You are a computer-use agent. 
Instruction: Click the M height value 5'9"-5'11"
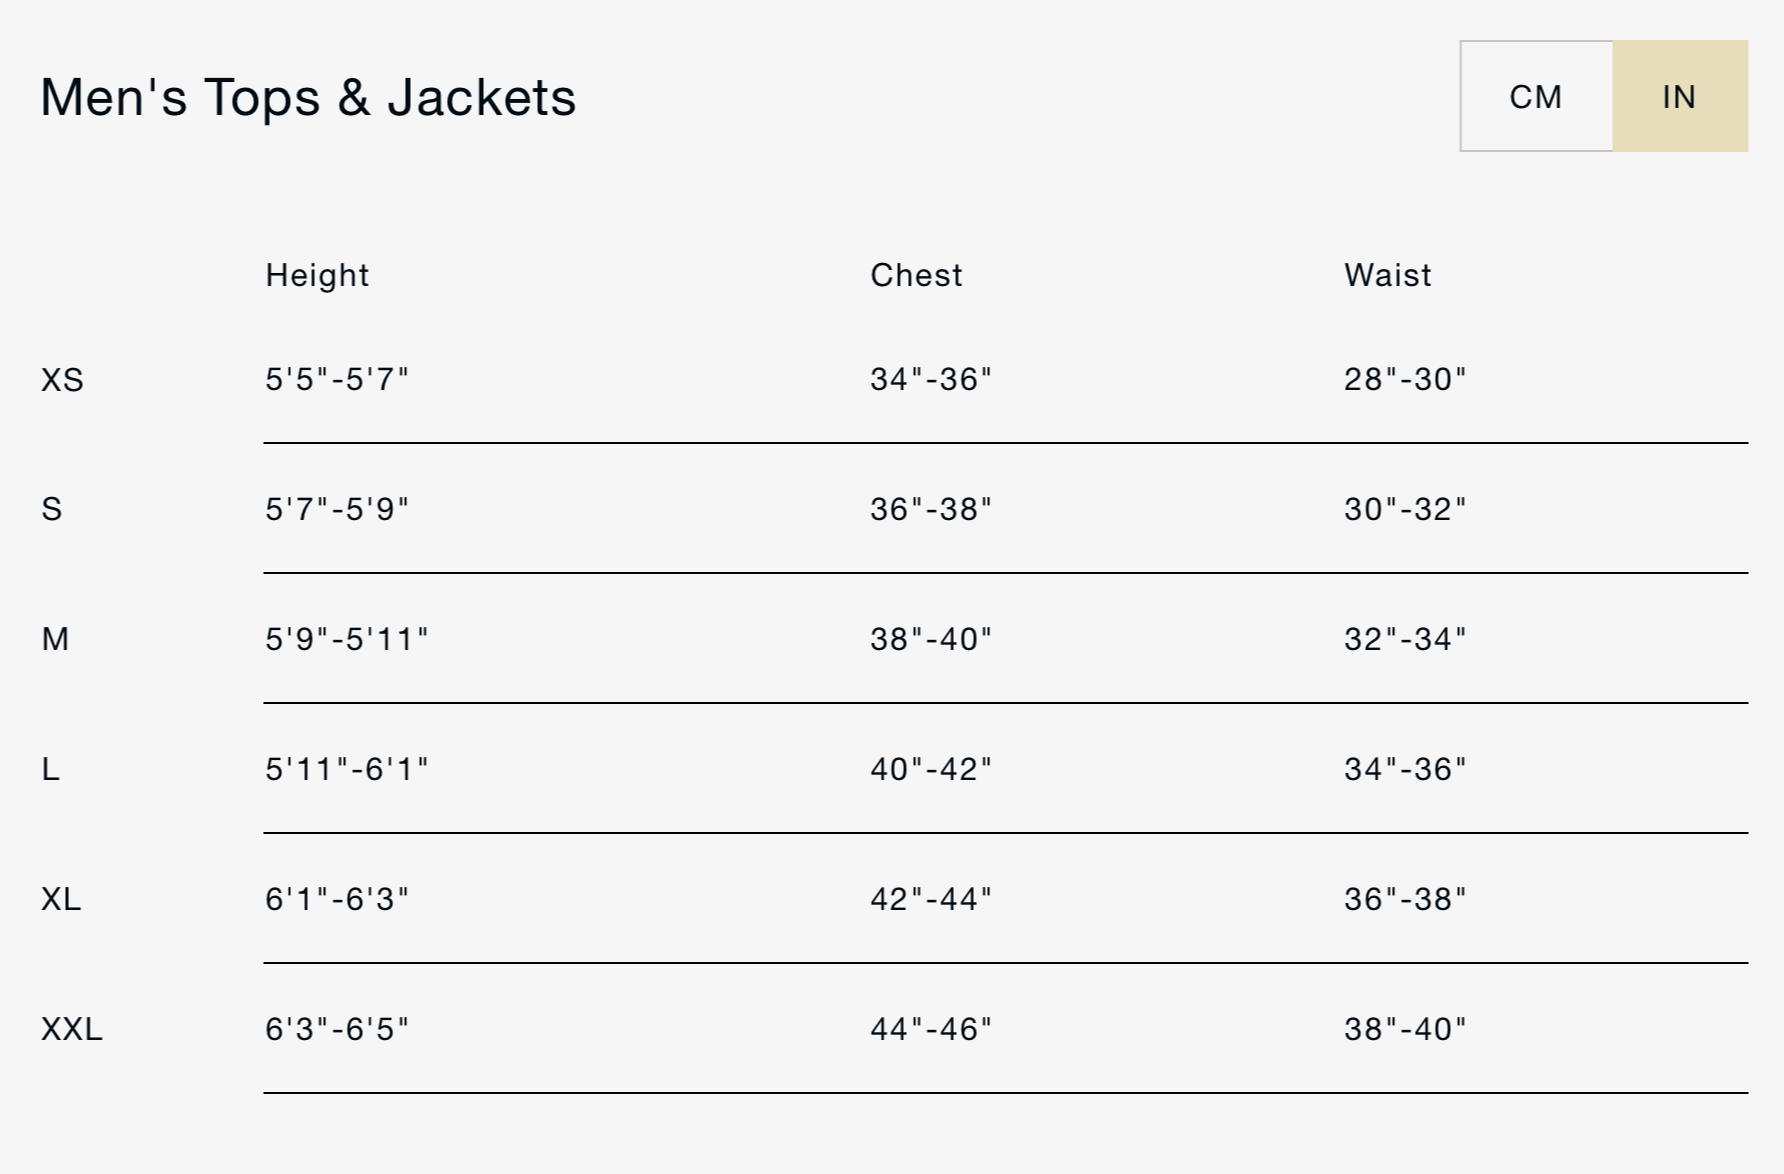(347, 639)
